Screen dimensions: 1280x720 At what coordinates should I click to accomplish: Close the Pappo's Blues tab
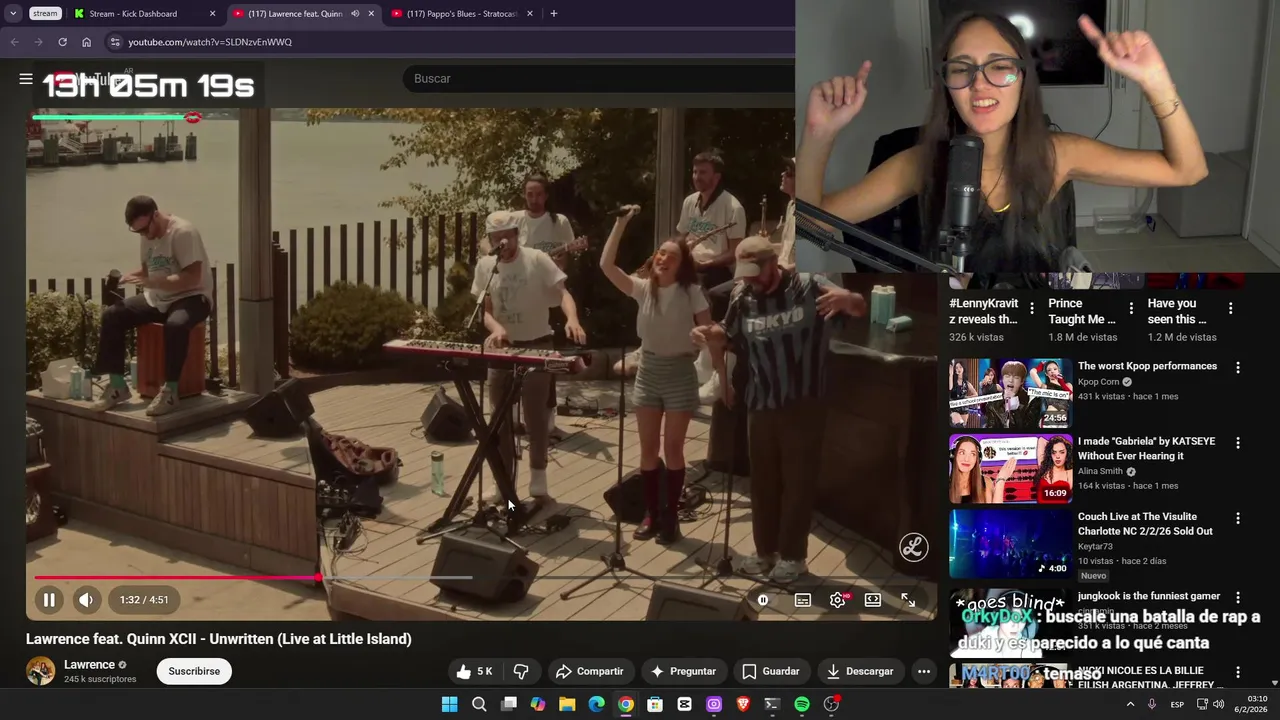[x=530, y=14]
